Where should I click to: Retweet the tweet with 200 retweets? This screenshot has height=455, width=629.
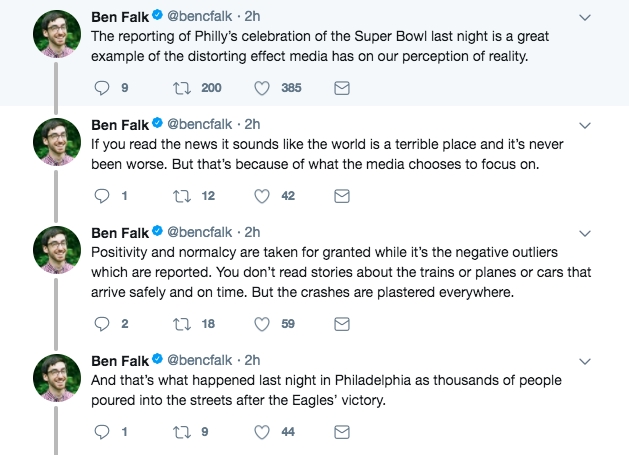click(182, 88)
